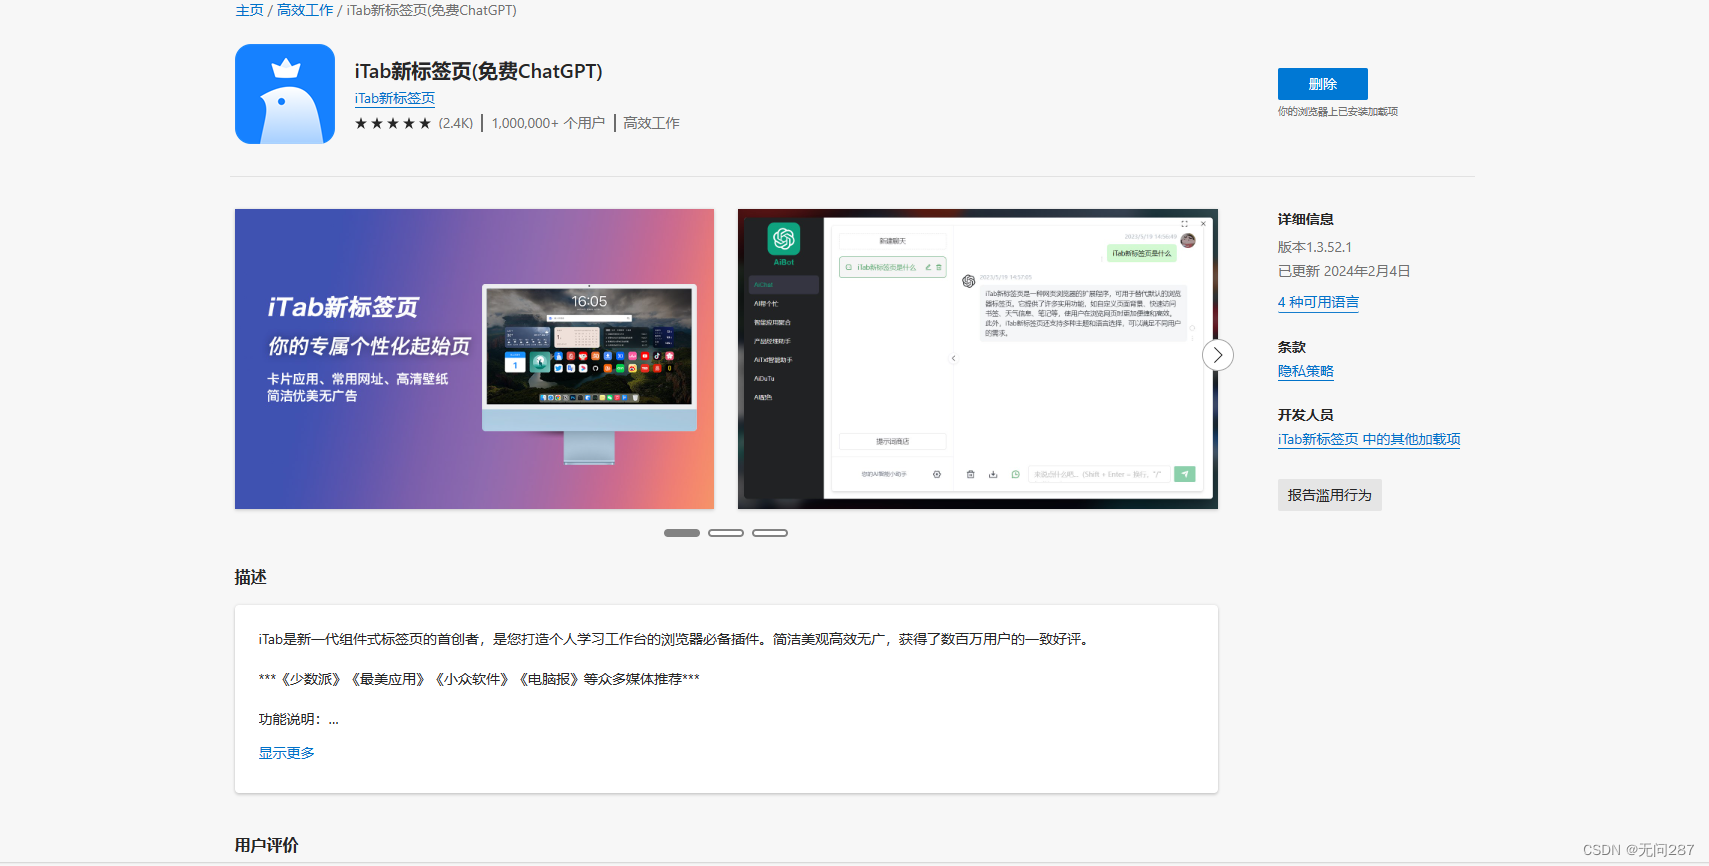The width and height of the screenshot is (1709, 866).
Task: Open the iTab新标签页 publisher link
Action: (x=395, y=98)
